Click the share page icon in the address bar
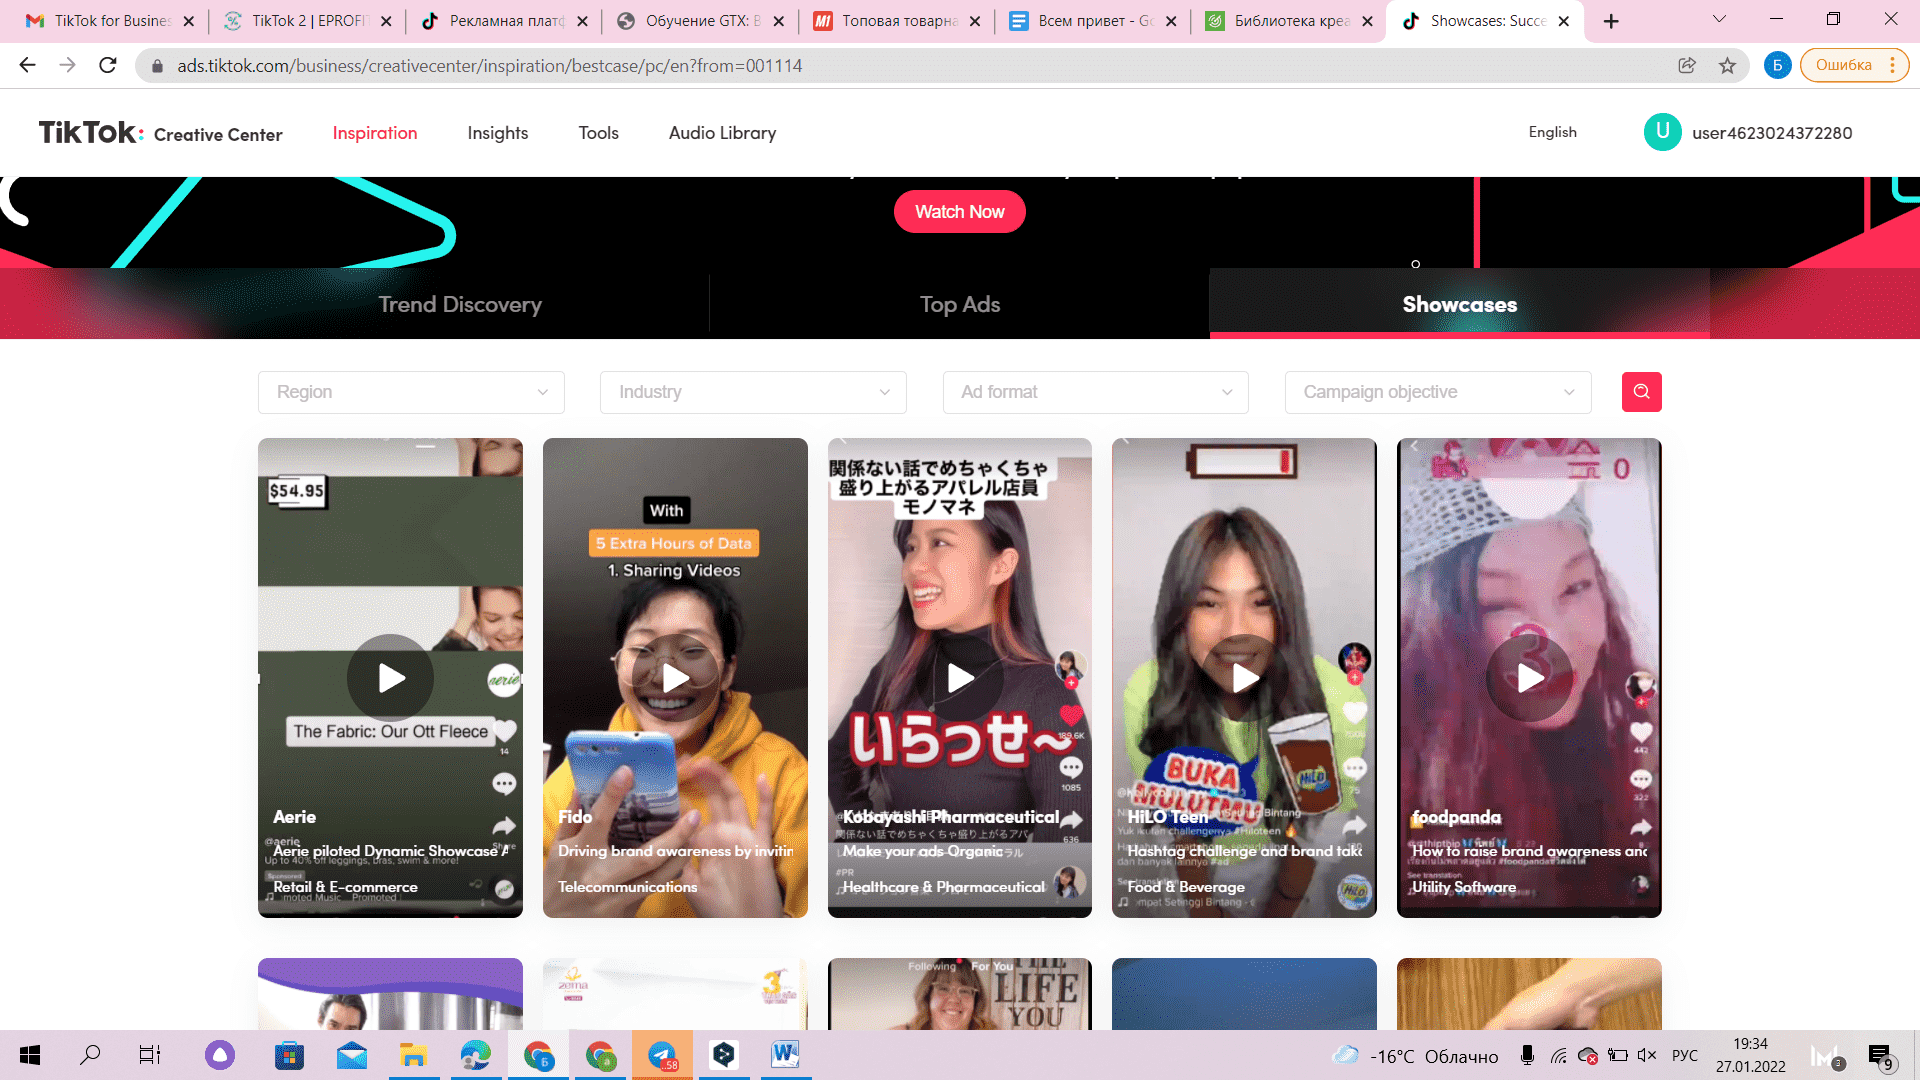This screenshot has height=1080, width=1920. [x=1687, y=65]
